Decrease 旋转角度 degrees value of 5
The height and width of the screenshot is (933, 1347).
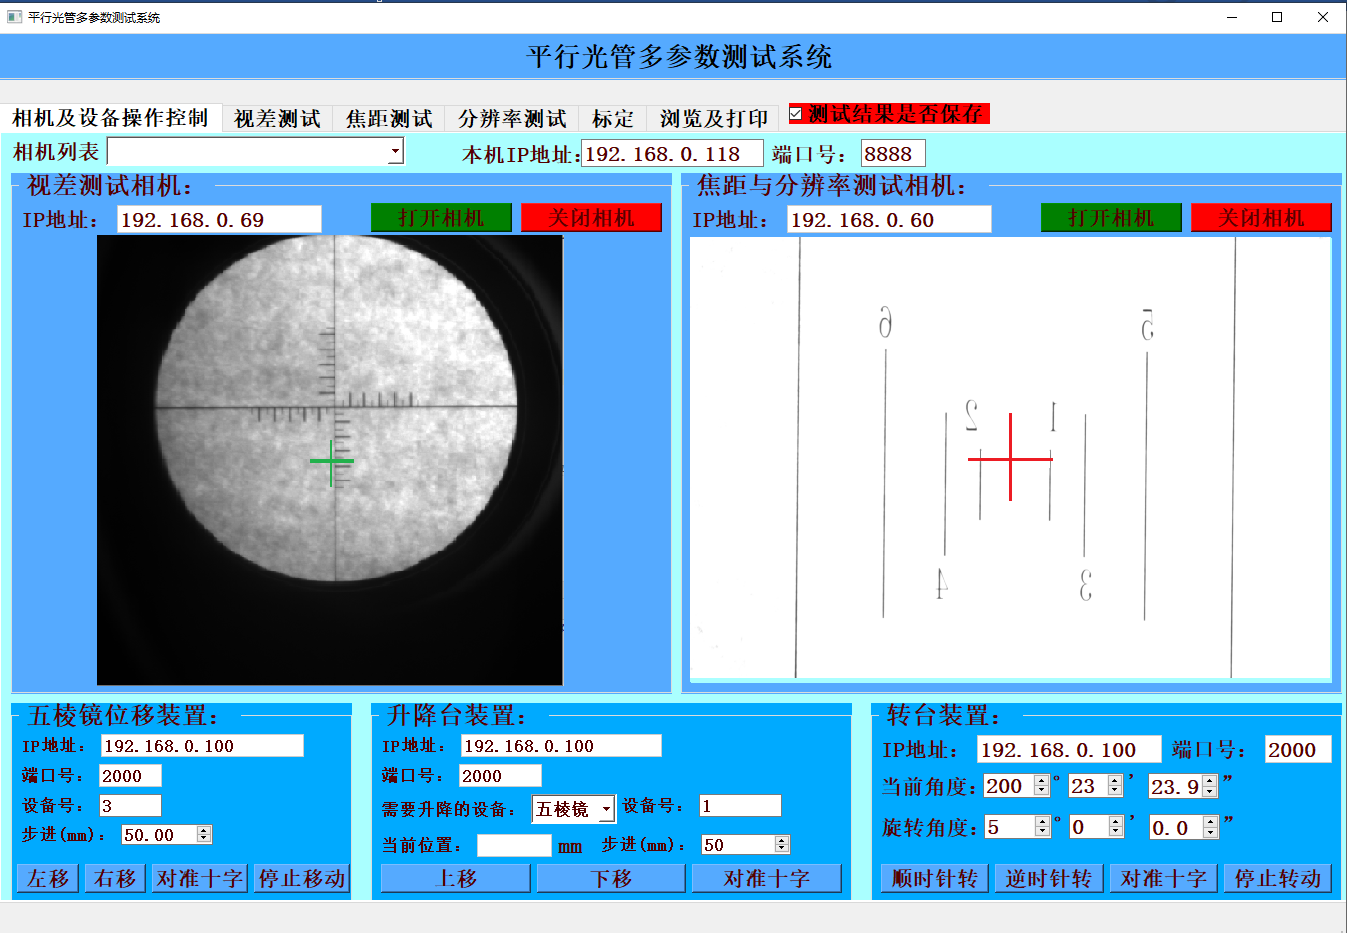(1042, 832)
